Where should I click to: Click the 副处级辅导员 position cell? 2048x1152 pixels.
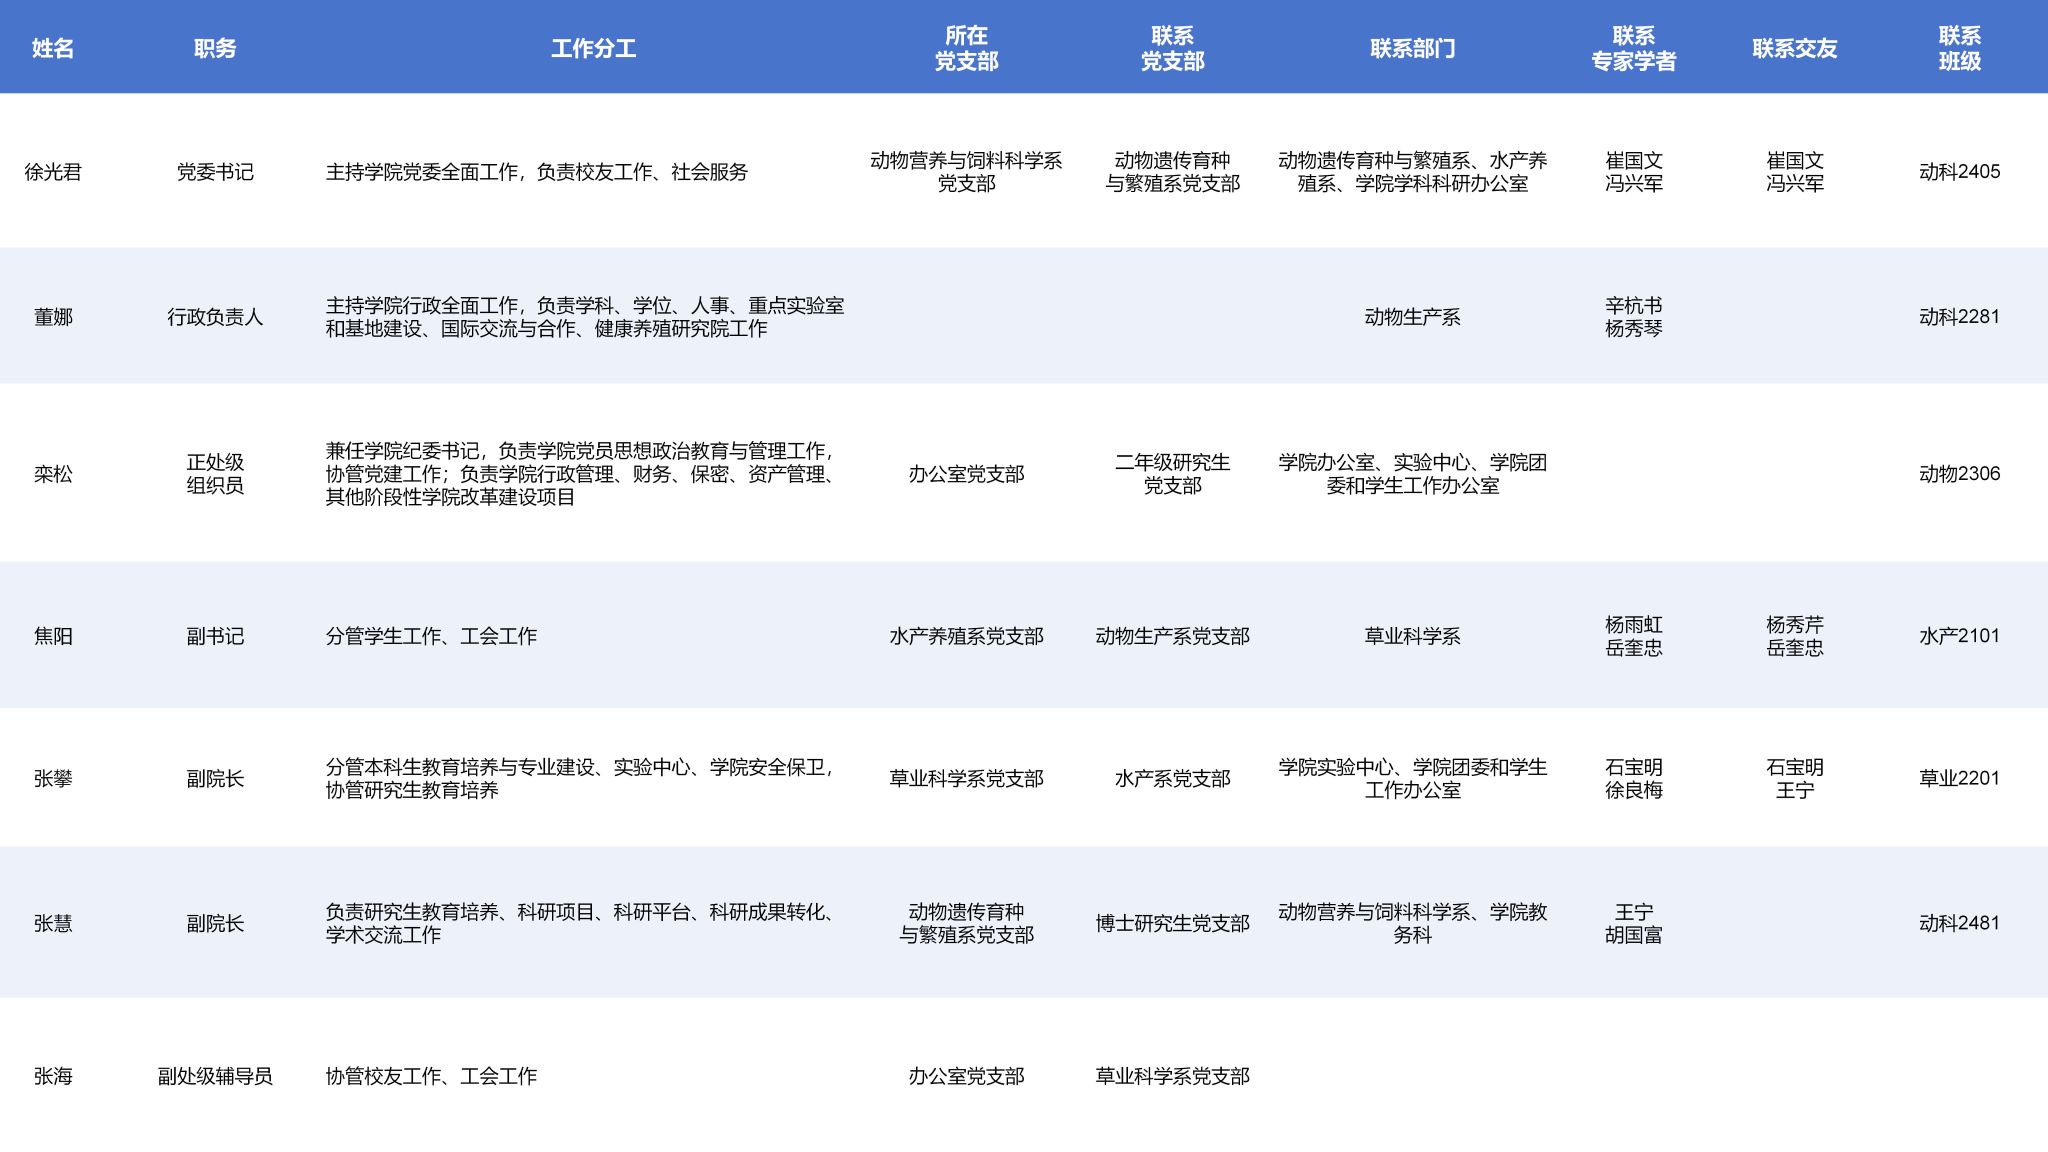215,1076
